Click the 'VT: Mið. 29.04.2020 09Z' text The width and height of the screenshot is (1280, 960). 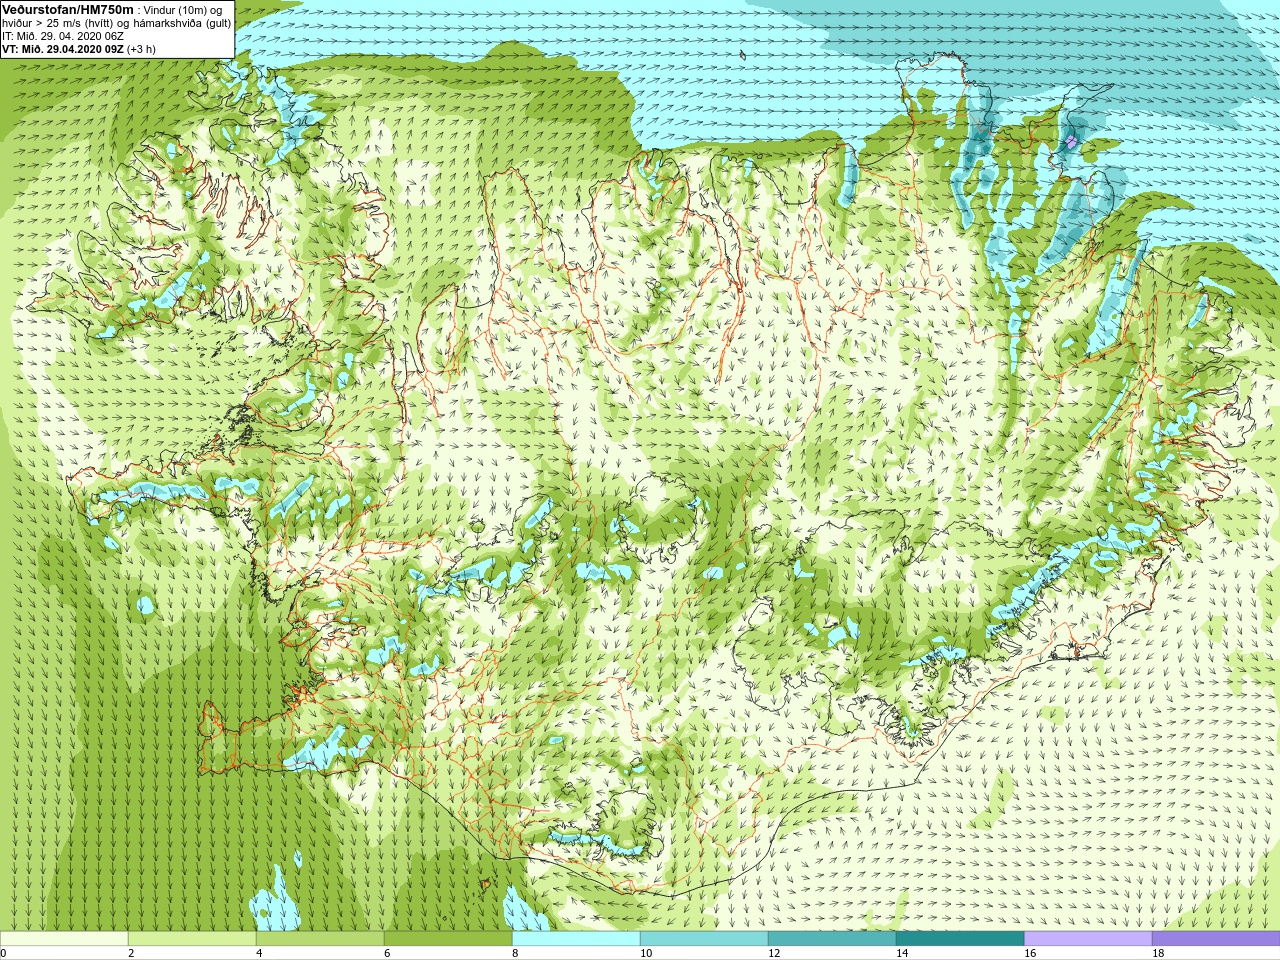[x=62, y=49]
